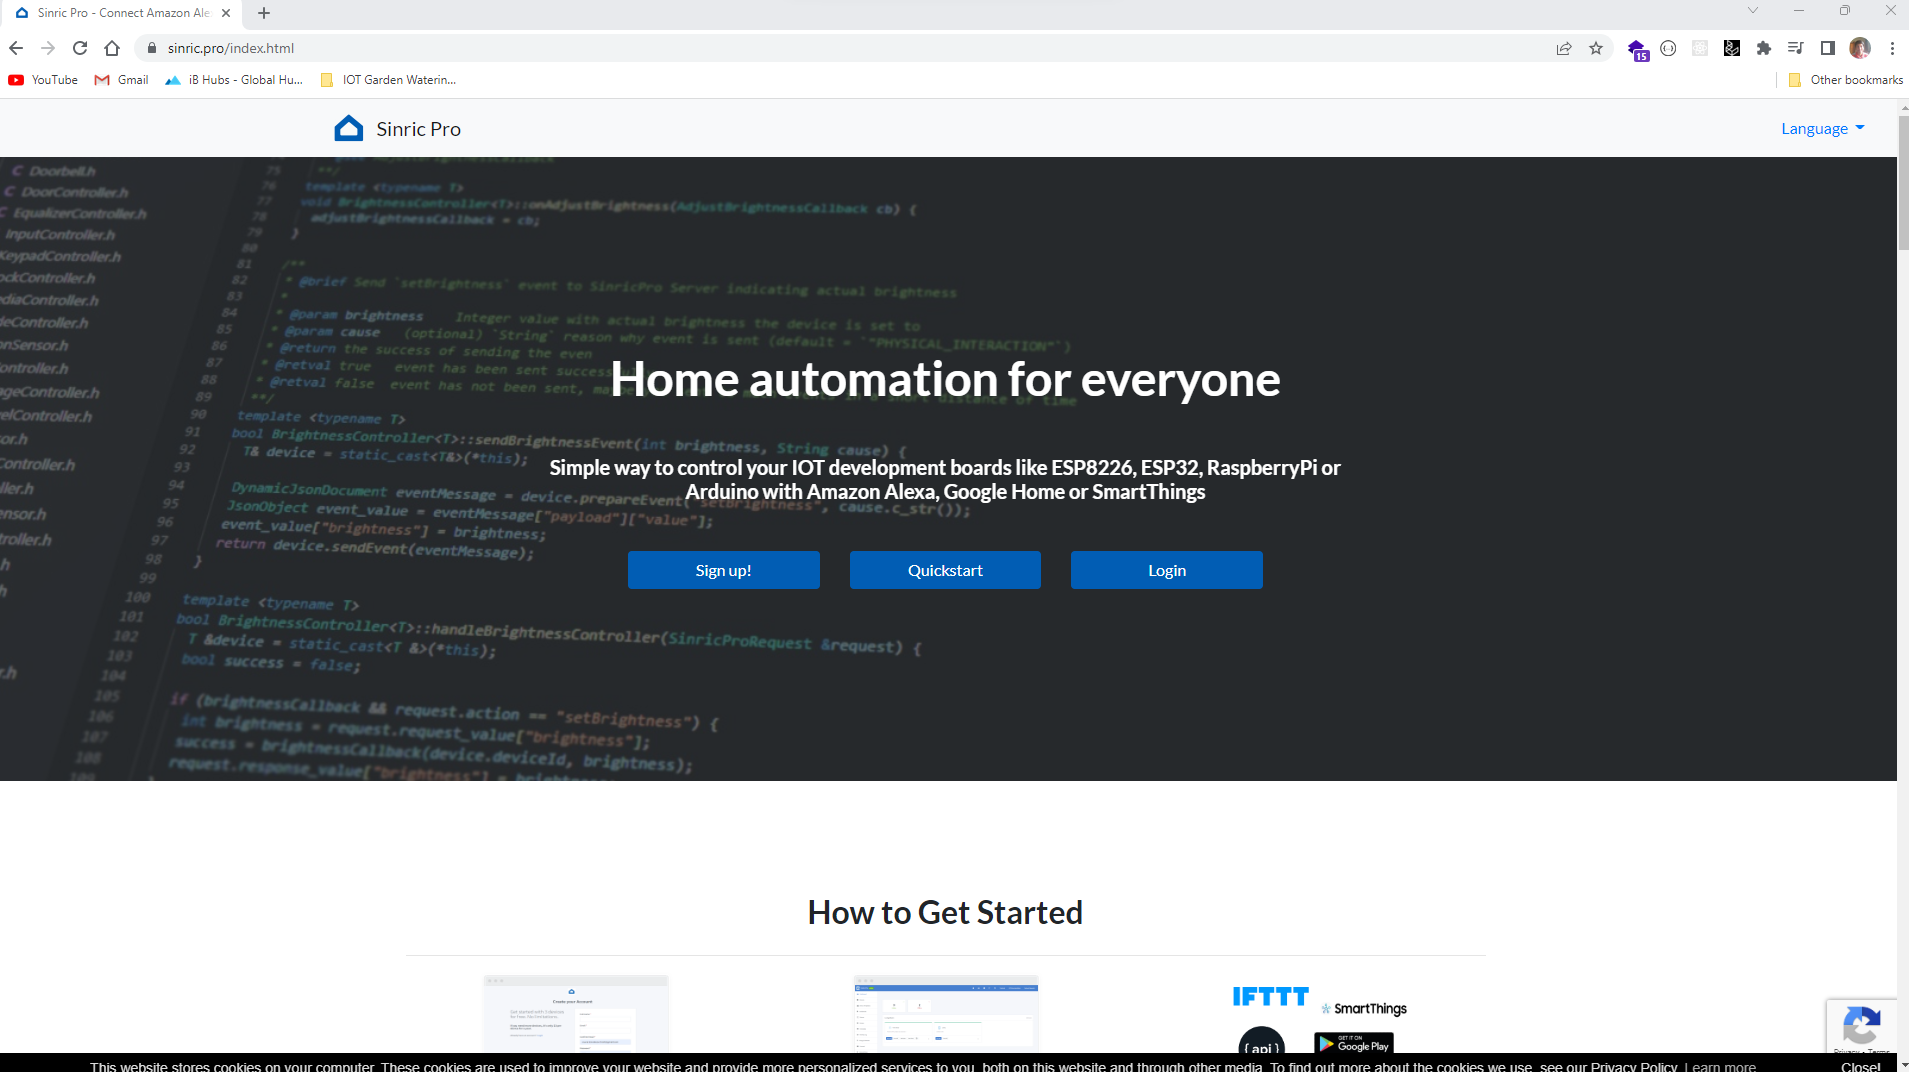Dismiss the cookie banner with Close!
The width and height of the screenshot is (1909, 1072).
(1860, 1066)
